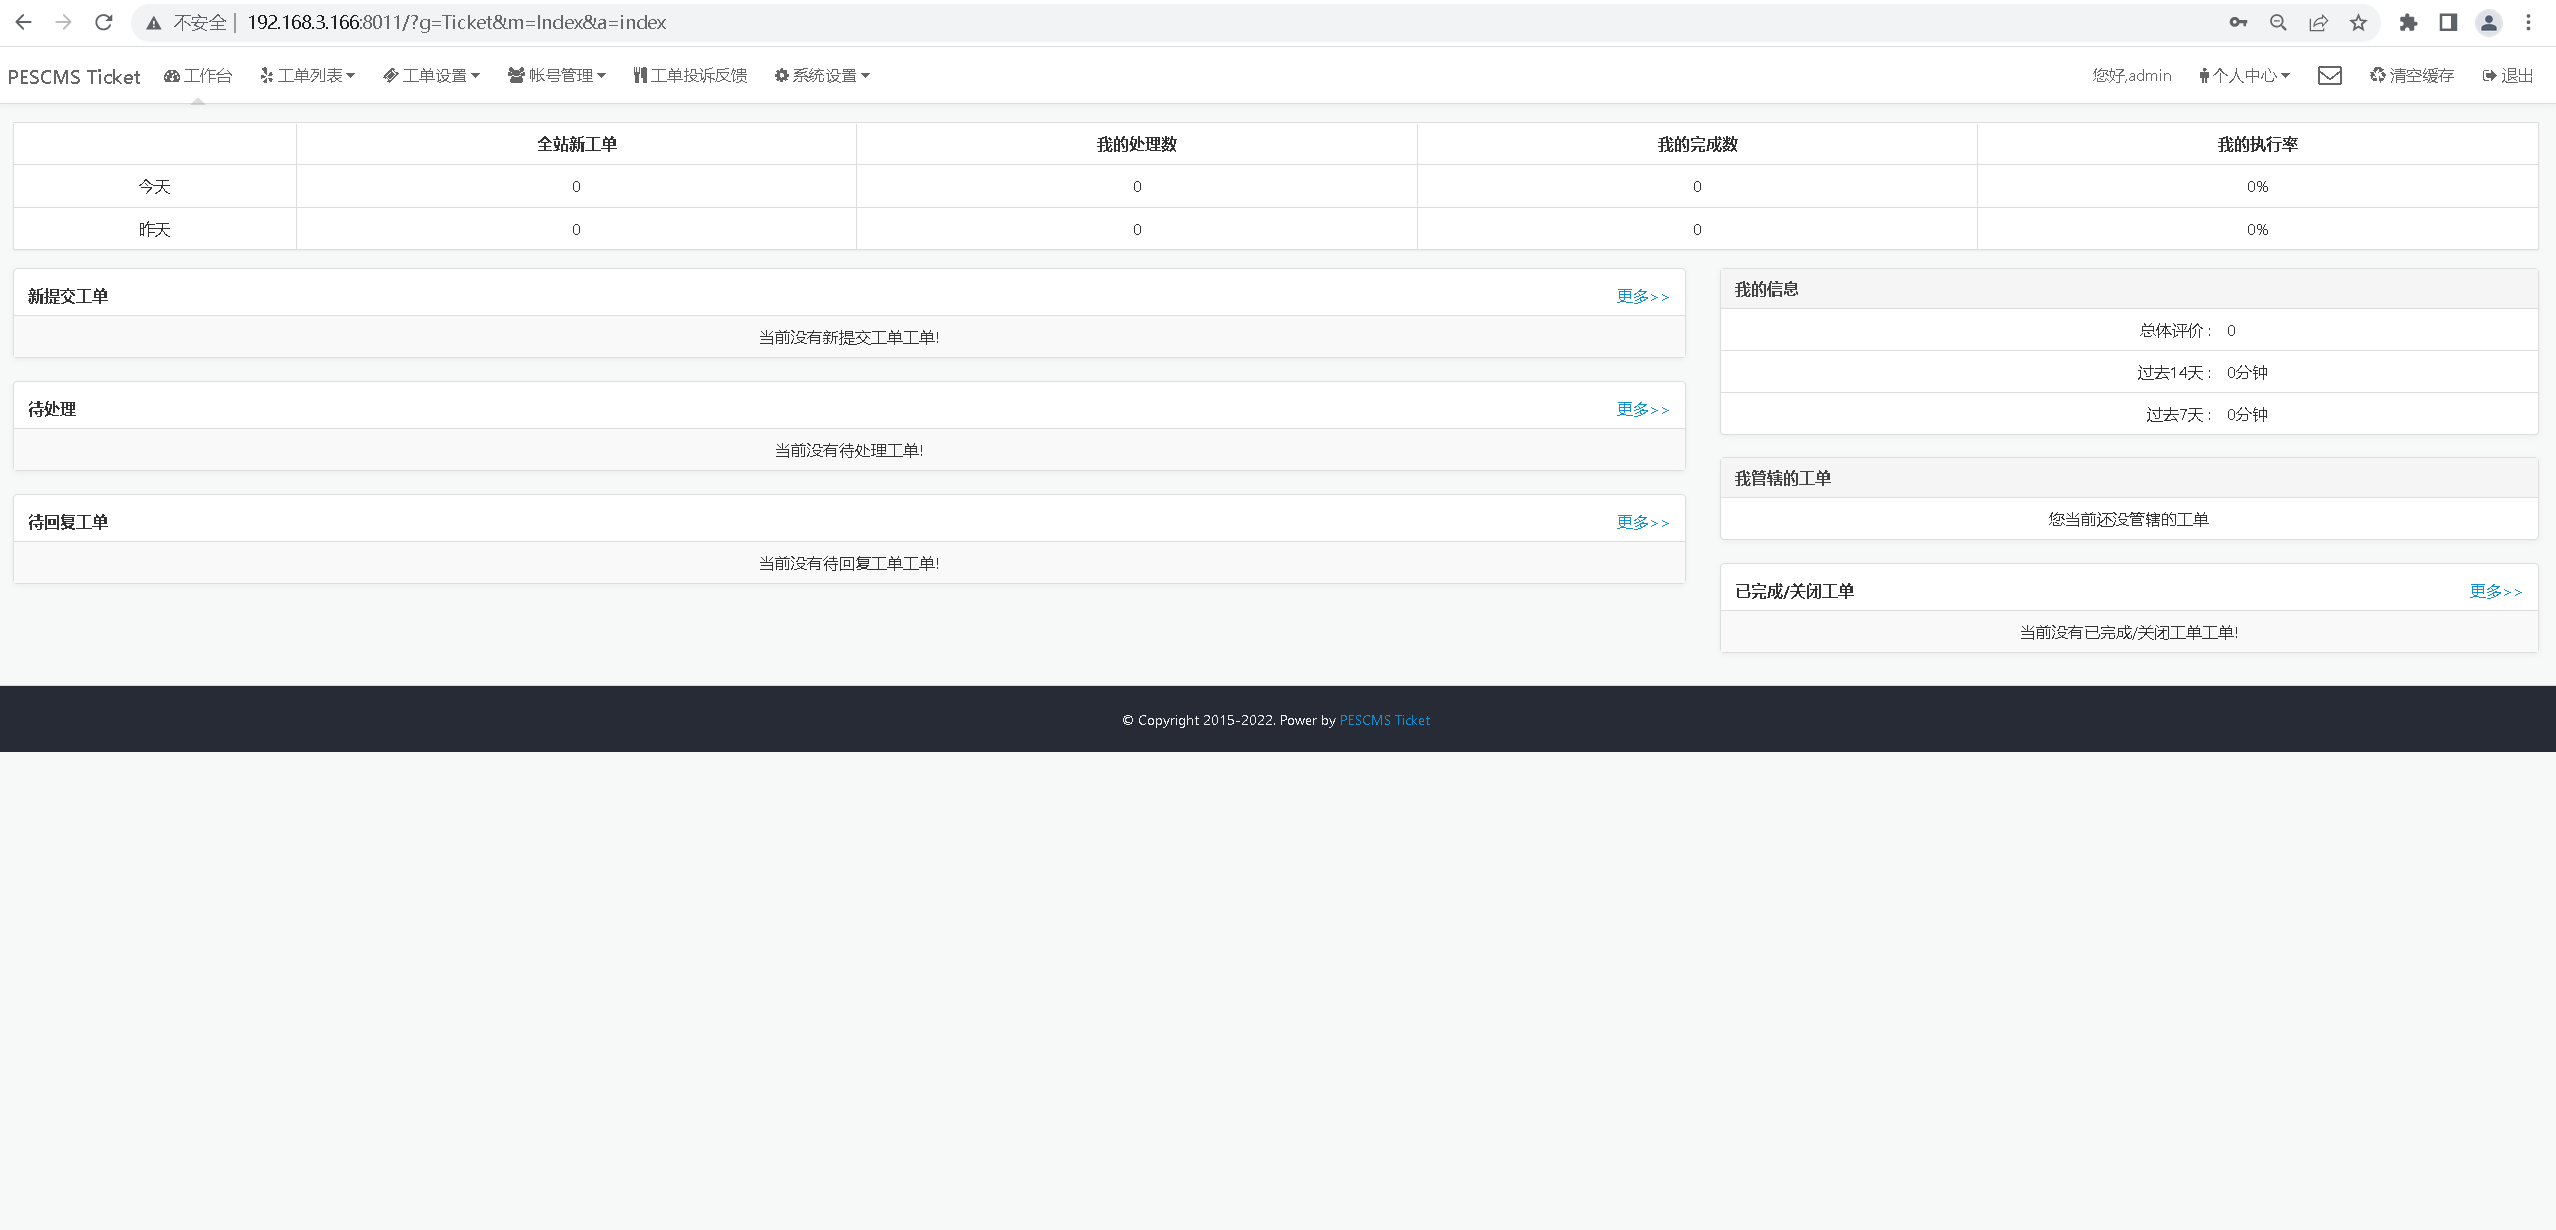
Task: Expand the 系统设置 dropdown
Action: coord(822,76)
